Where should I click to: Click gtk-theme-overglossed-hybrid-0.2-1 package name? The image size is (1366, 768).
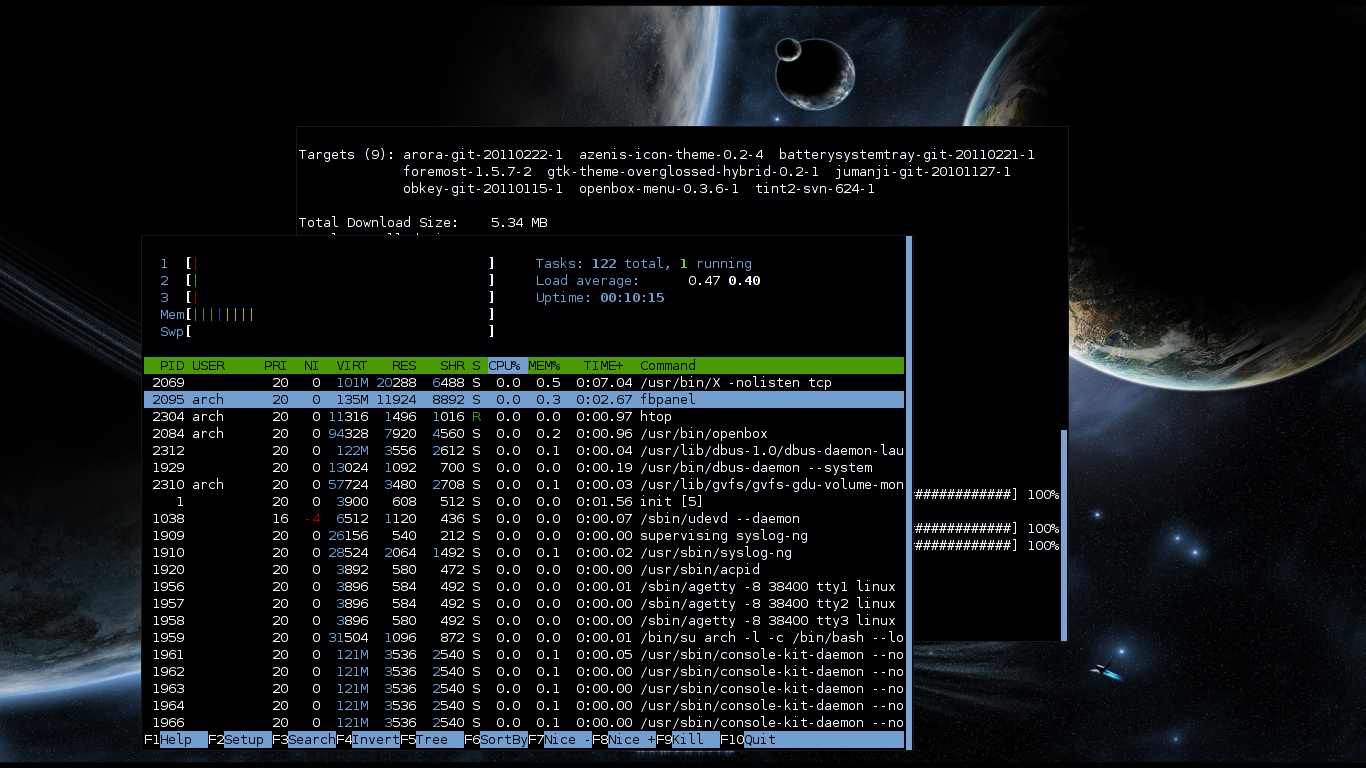683,172
